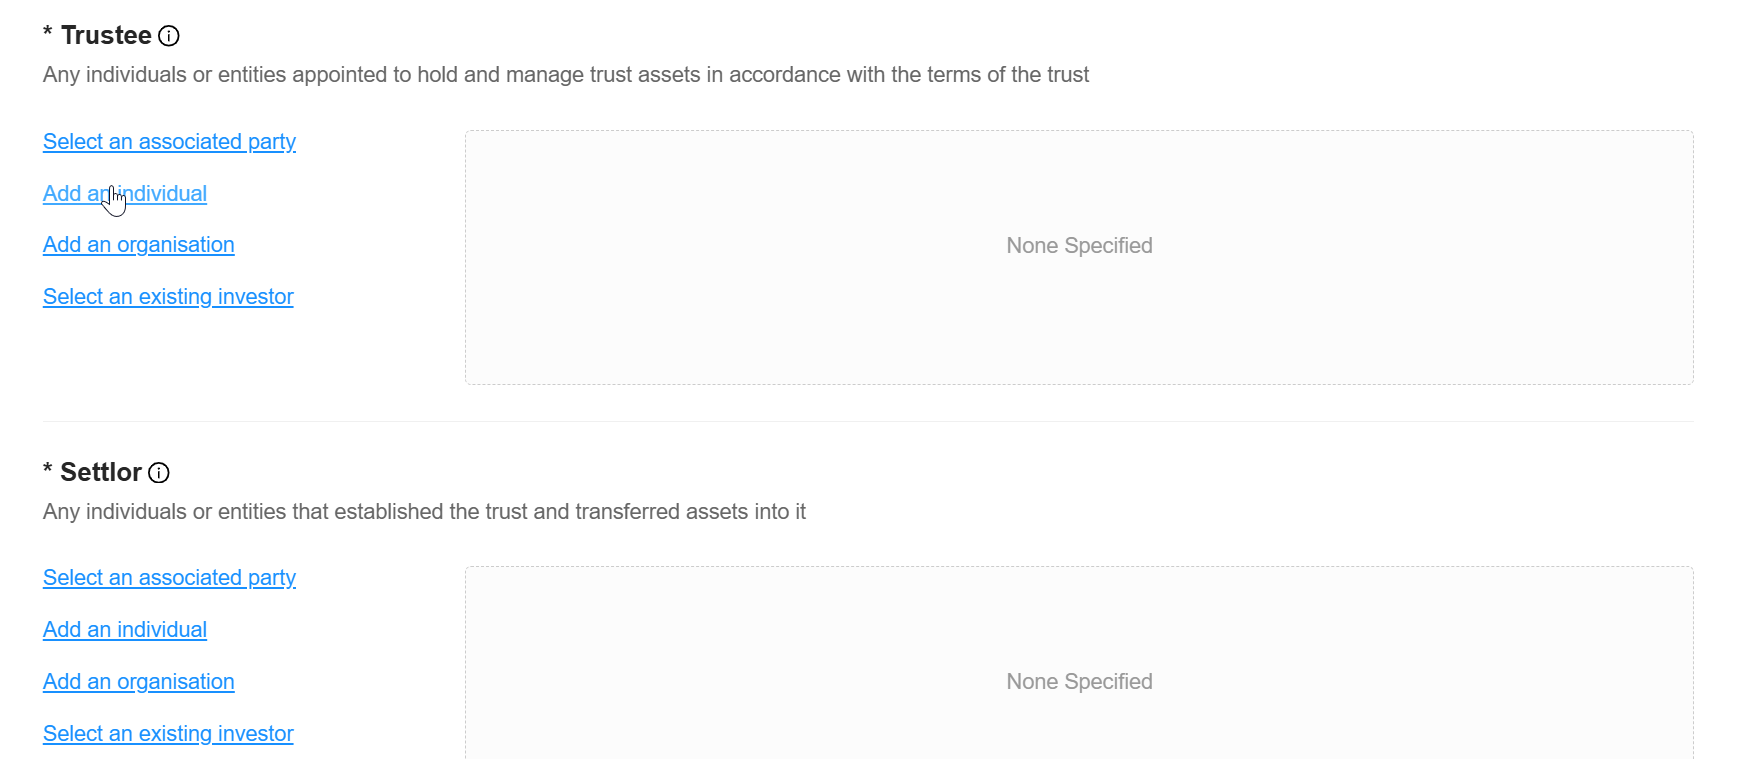Click the Trustee description text
Viewport: 1753px width, 759px height.
click(565, 75)
